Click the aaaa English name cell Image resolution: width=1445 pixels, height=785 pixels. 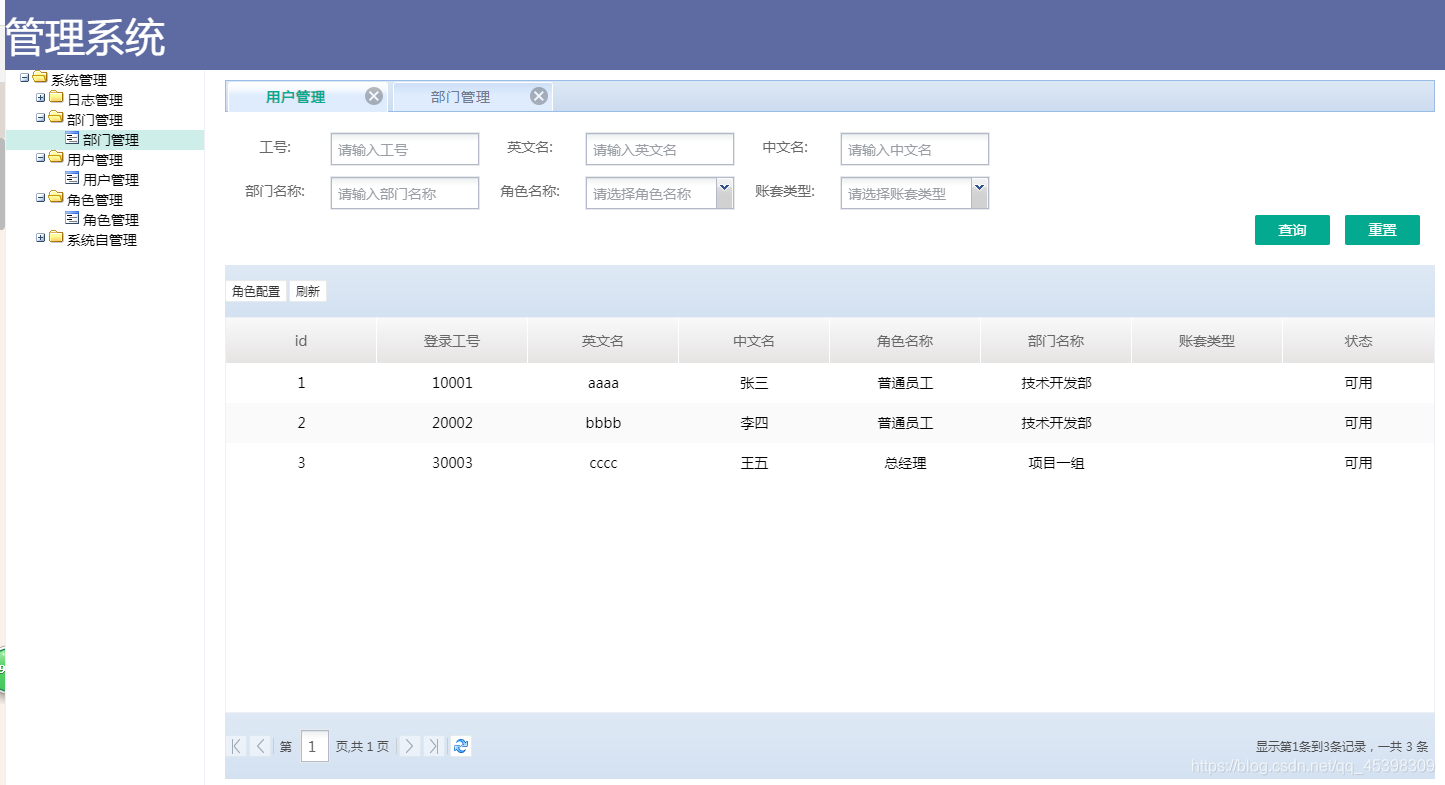603,383
